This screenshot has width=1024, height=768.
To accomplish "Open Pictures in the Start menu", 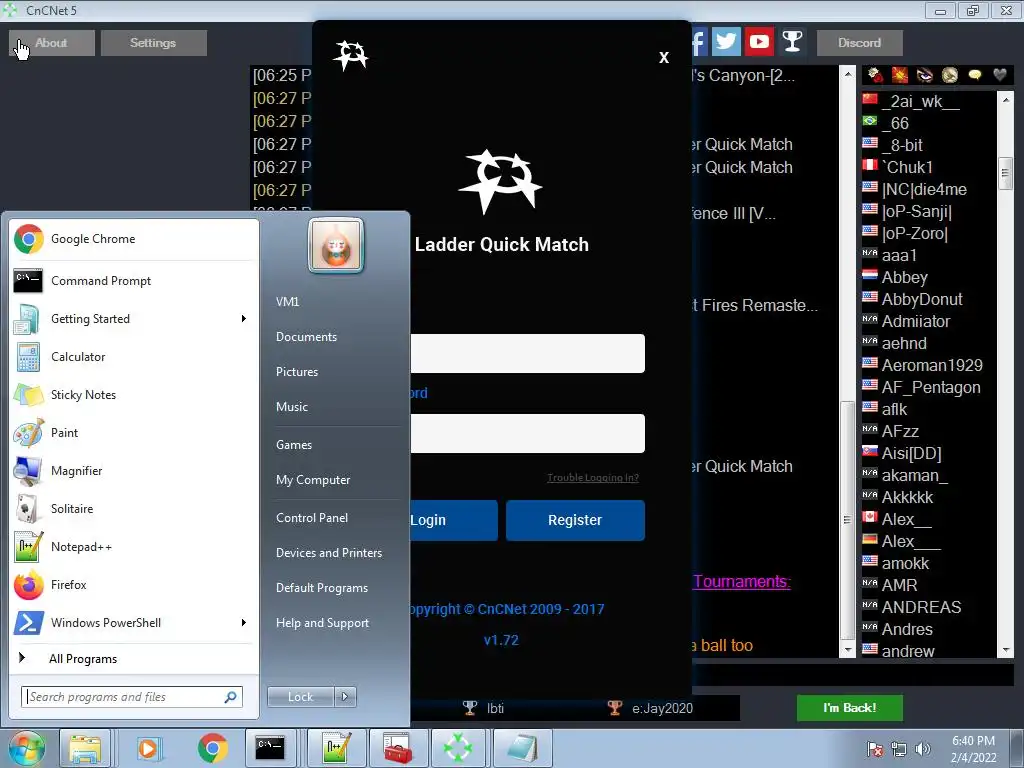I will pyautogui.click(x=297, y=372).
